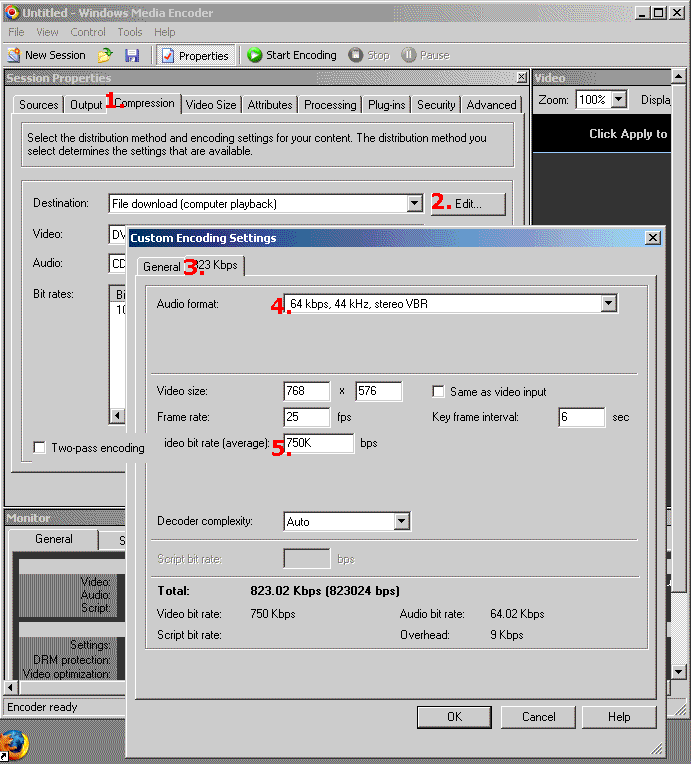
Task: Click Start Encoding green play icon
Action: coord(254,55)
